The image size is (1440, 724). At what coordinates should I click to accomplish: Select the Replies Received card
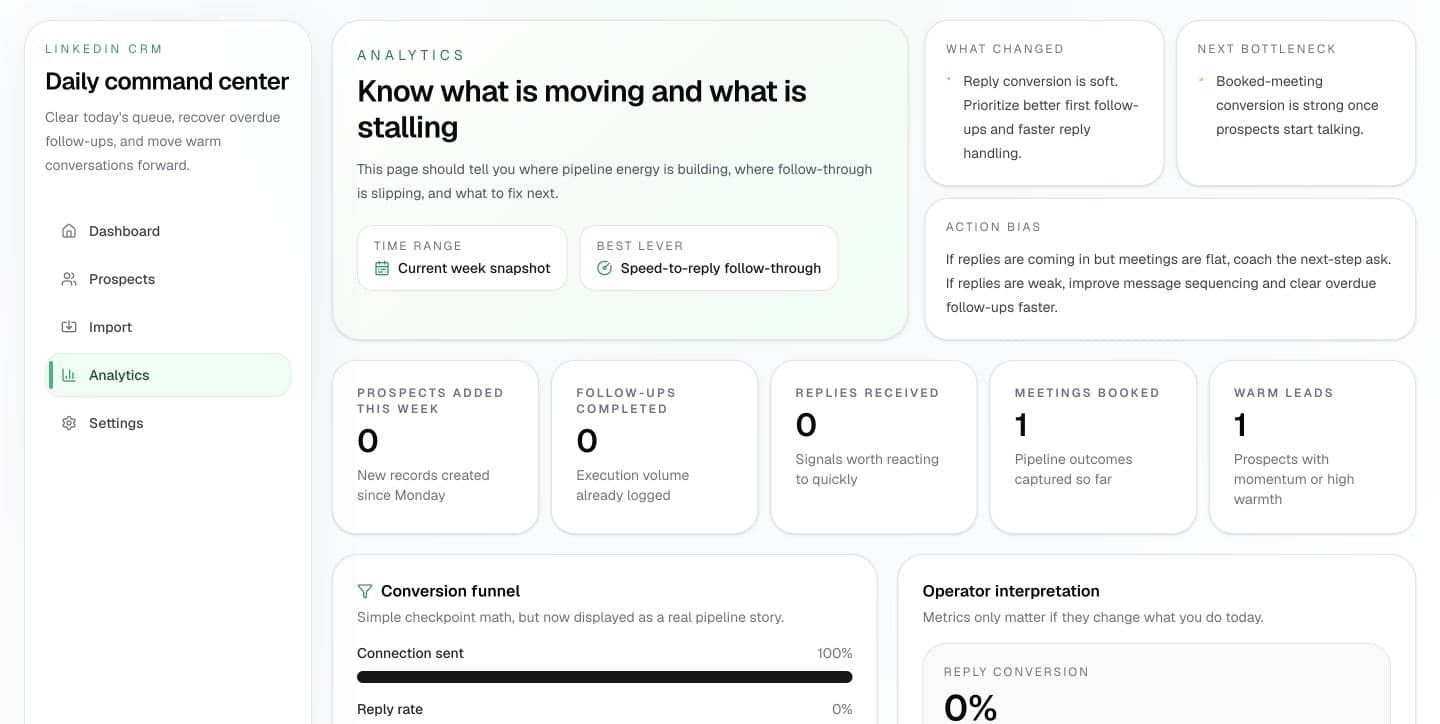(873, 447)
